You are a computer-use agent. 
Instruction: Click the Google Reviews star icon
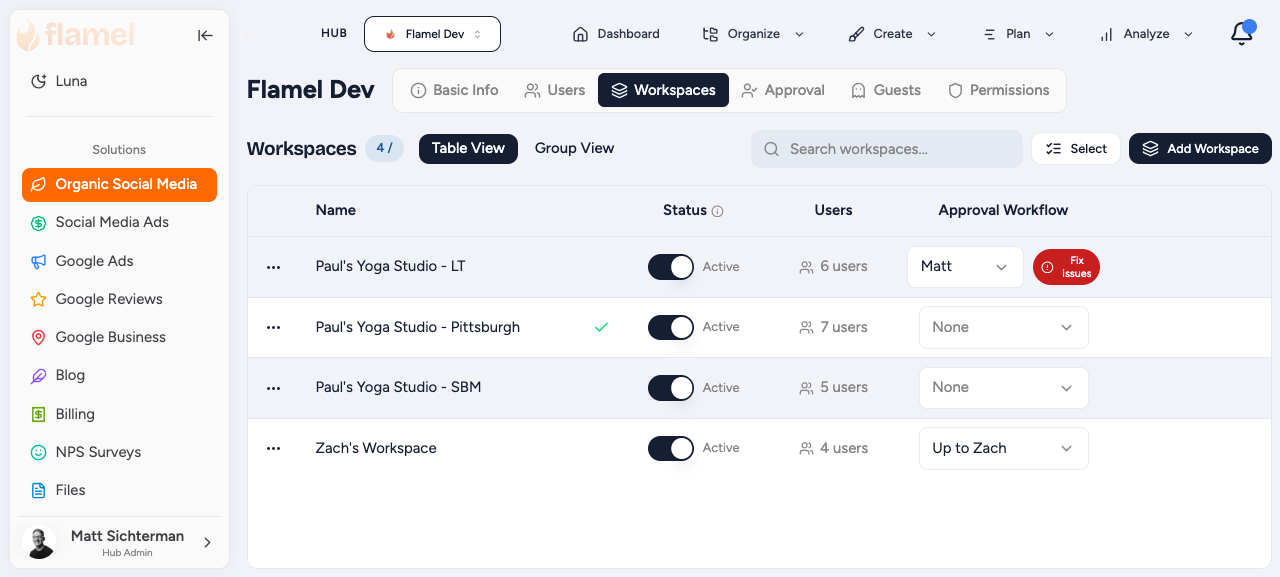coord(38,299)
